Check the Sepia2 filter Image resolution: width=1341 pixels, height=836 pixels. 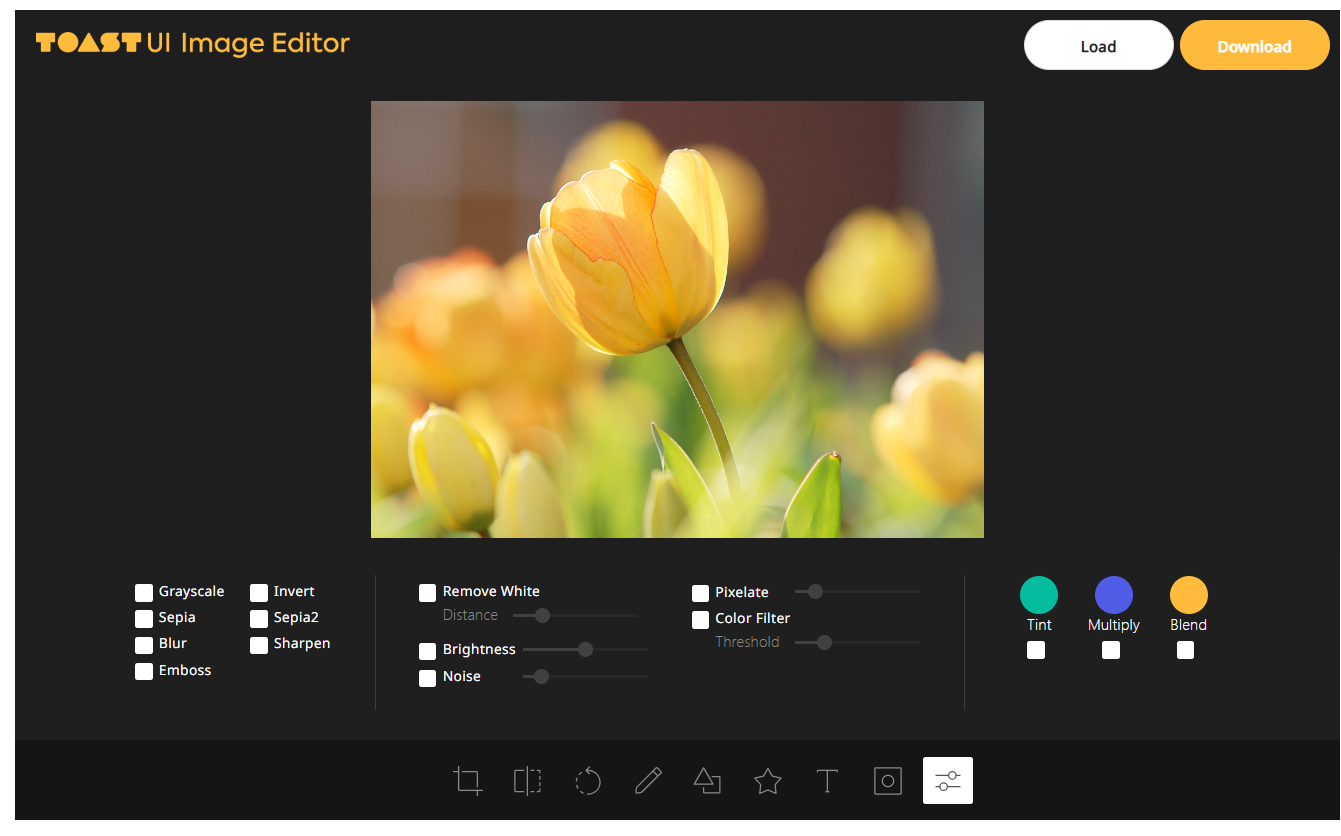tap(259, 618)
